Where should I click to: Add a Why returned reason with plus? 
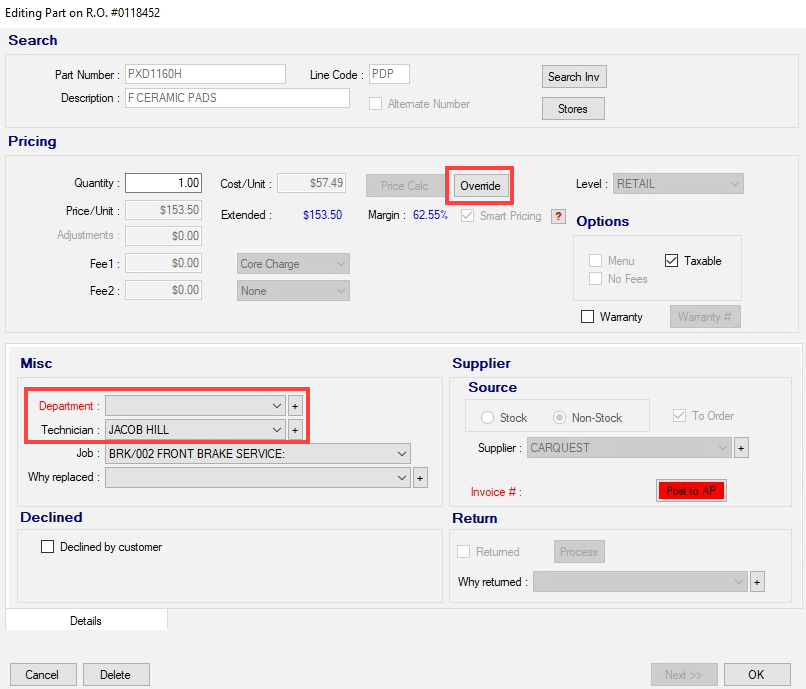(757, 582)
